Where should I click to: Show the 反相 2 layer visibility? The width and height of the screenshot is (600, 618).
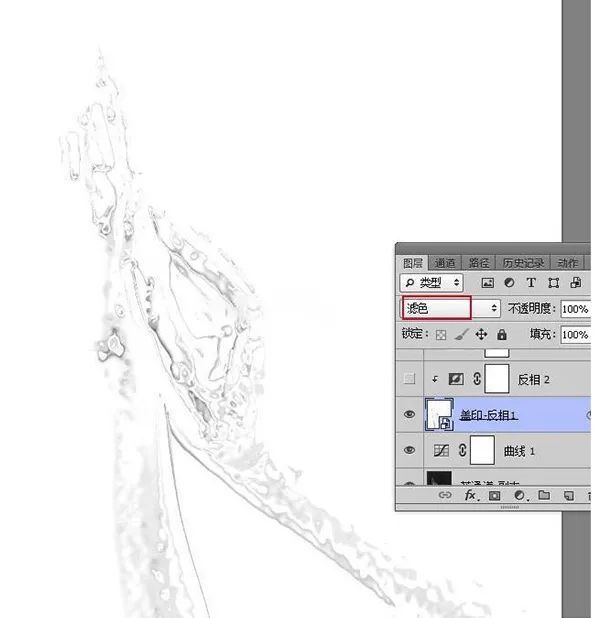click(409, 380)
